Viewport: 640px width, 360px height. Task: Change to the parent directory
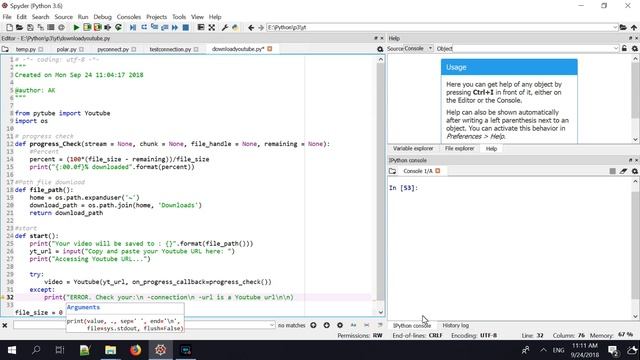point(634,27)
